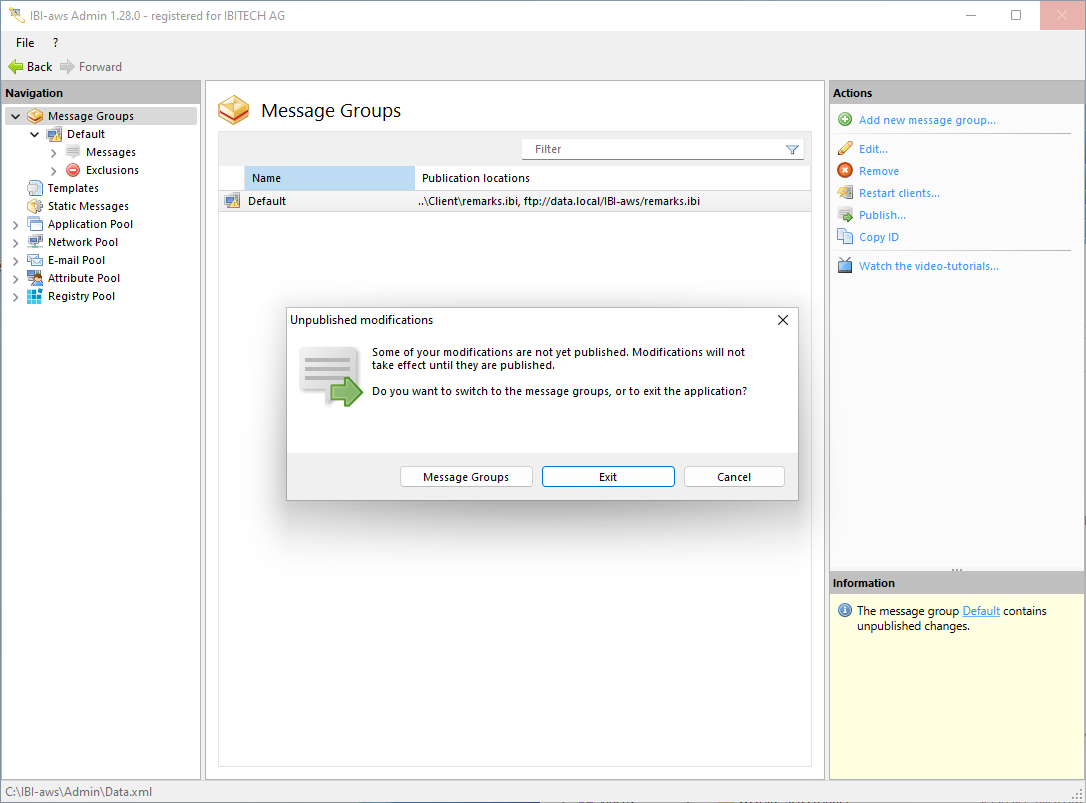Click the Restart clients icon
This screenshot has height=803, width=1086.
click(x=845, y=193)
